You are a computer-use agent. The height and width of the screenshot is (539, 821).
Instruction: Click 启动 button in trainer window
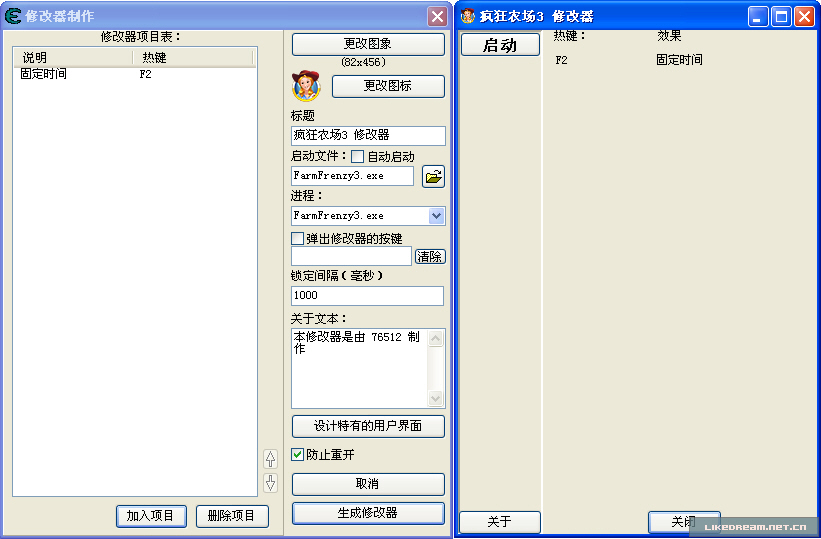coord(500,45)
